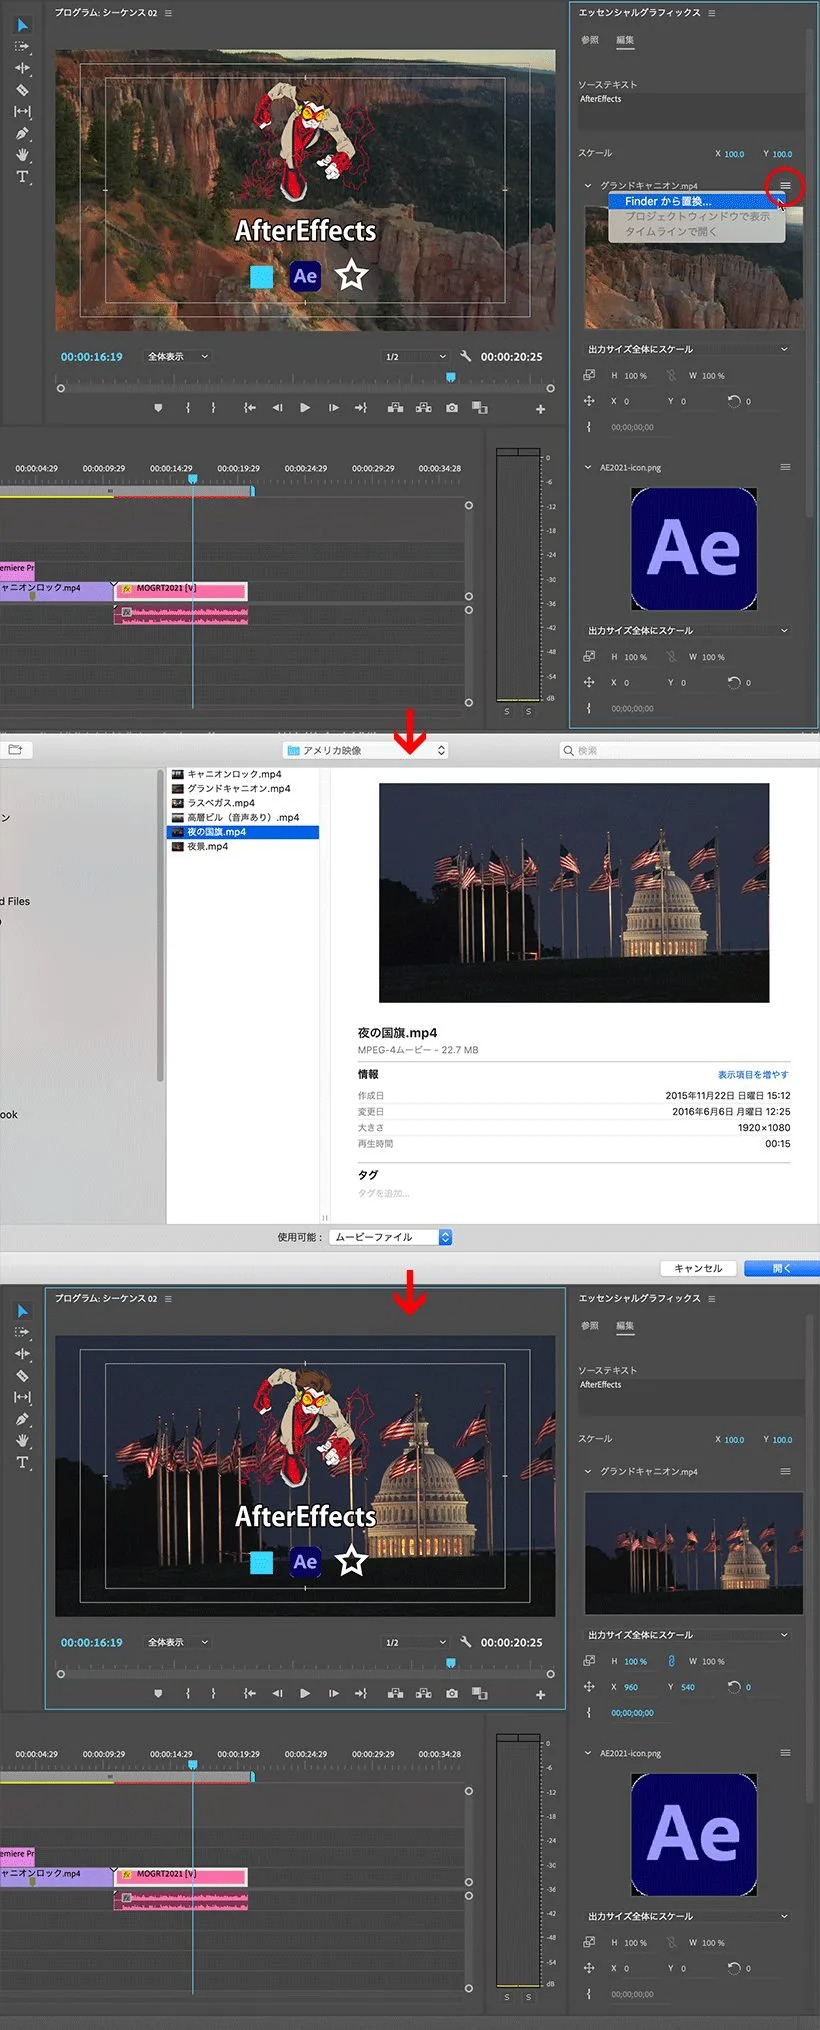Click the new folder icon in Finder dialog
820x2030 pixels.
15,750
